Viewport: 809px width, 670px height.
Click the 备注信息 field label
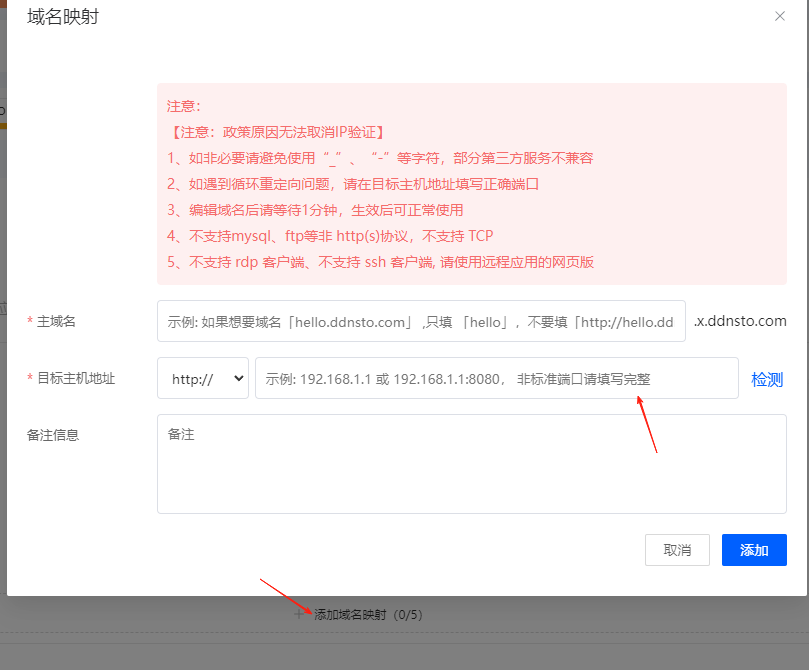(x=53, y=435)
